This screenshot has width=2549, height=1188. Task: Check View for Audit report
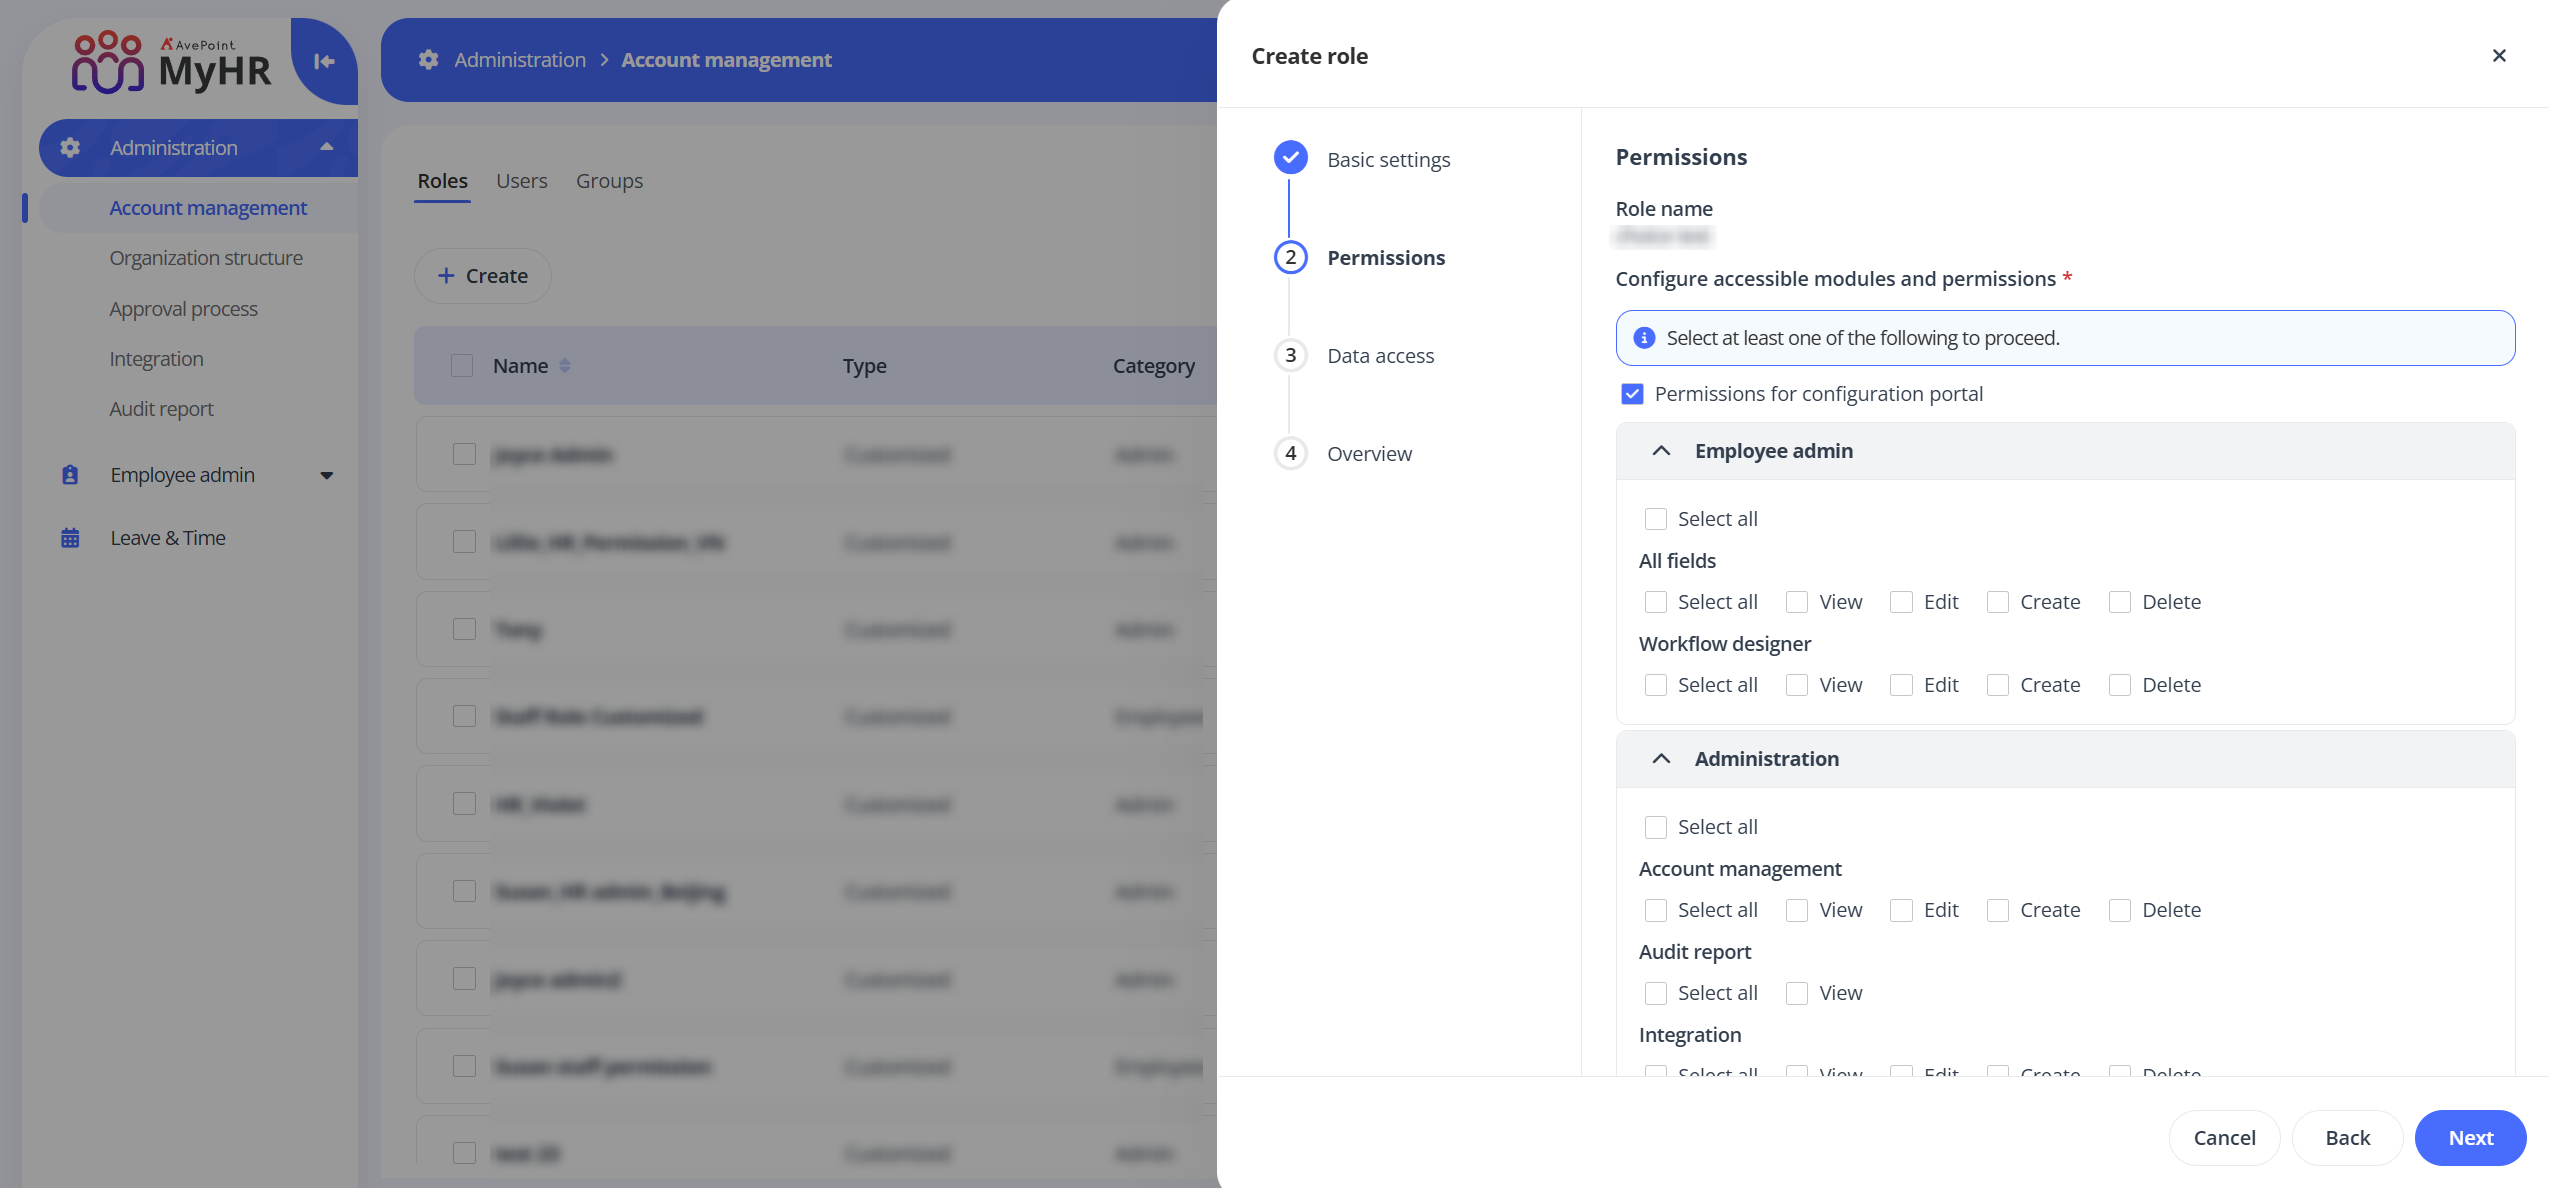point(1797,993)
